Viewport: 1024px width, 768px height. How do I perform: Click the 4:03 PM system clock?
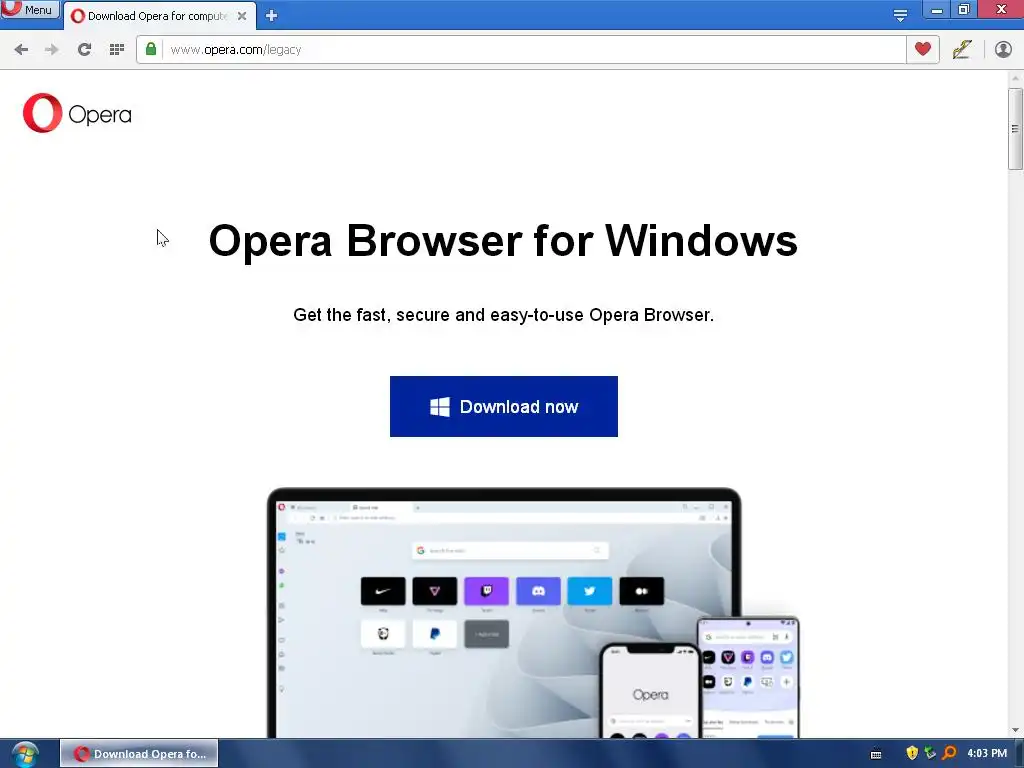point(987,753)
